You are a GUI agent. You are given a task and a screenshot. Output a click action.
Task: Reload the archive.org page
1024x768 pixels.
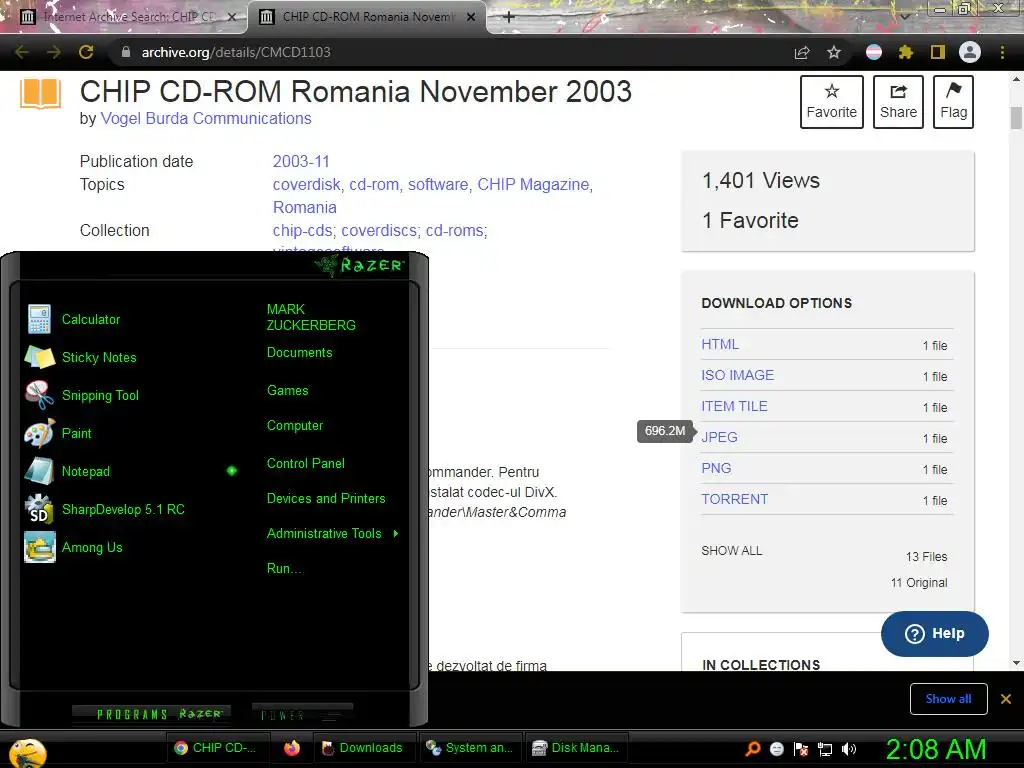click(86, 52)
